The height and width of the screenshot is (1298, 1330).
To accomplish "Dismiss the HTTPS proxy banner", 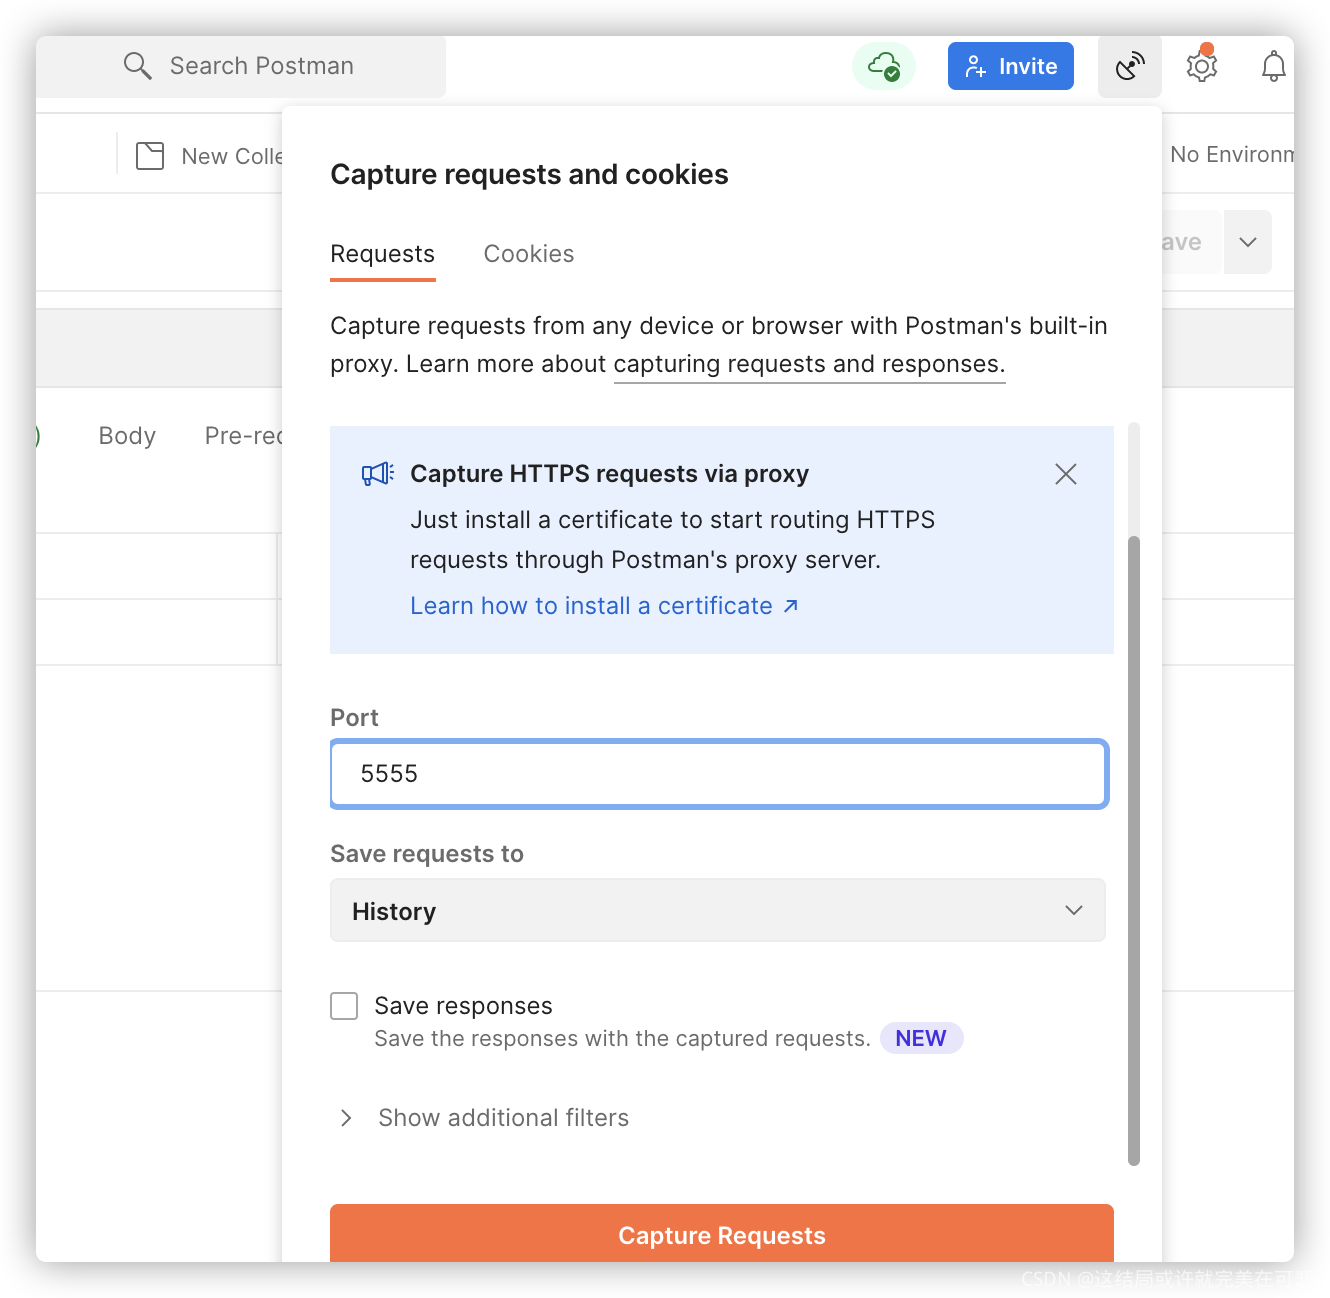I will tap(1066, 474).
